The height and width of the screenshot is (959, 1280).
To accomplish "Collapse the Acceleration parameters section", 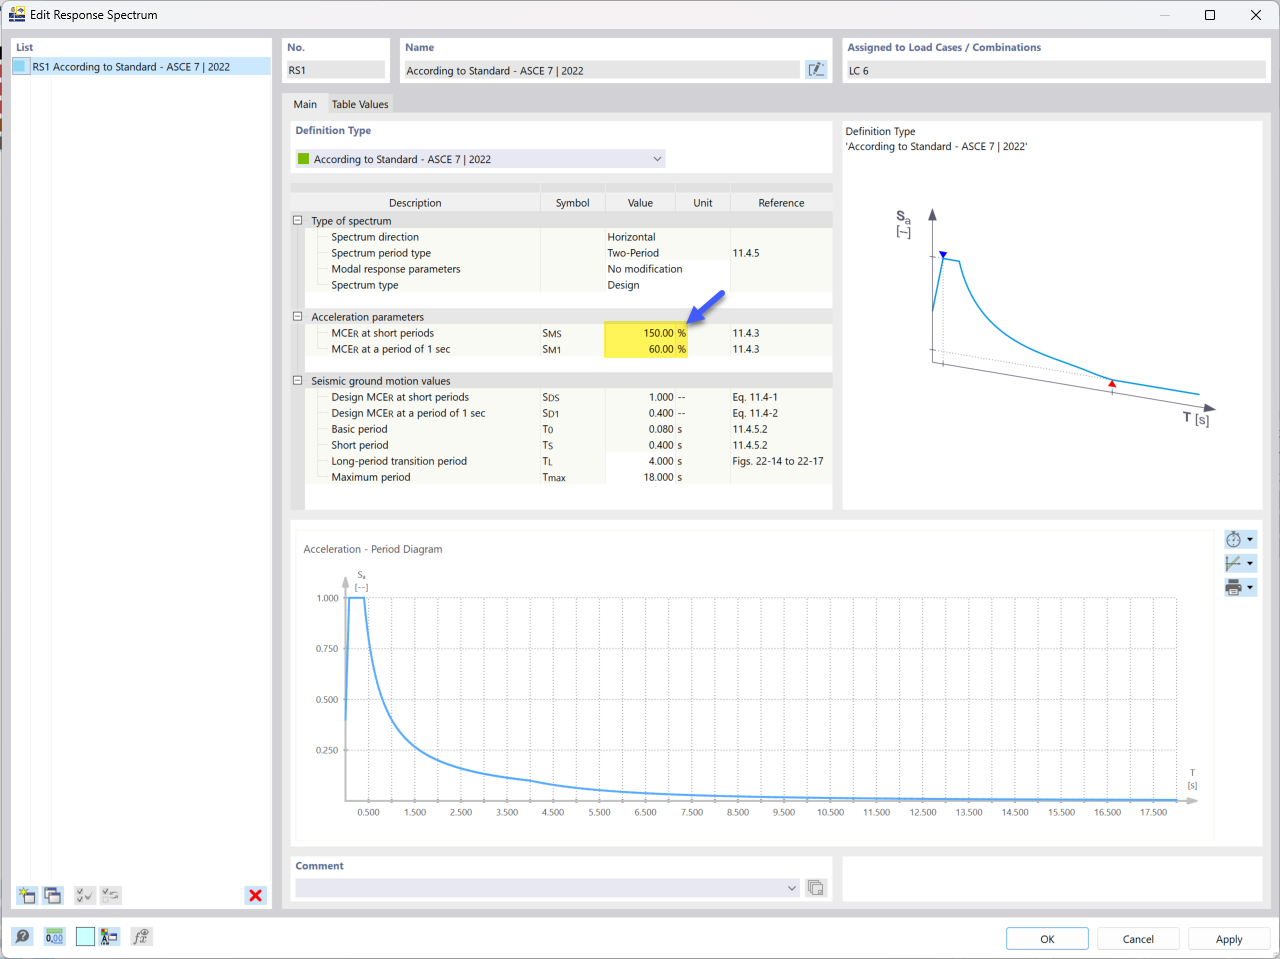I will pyautogui.click(x=297, y=317).
